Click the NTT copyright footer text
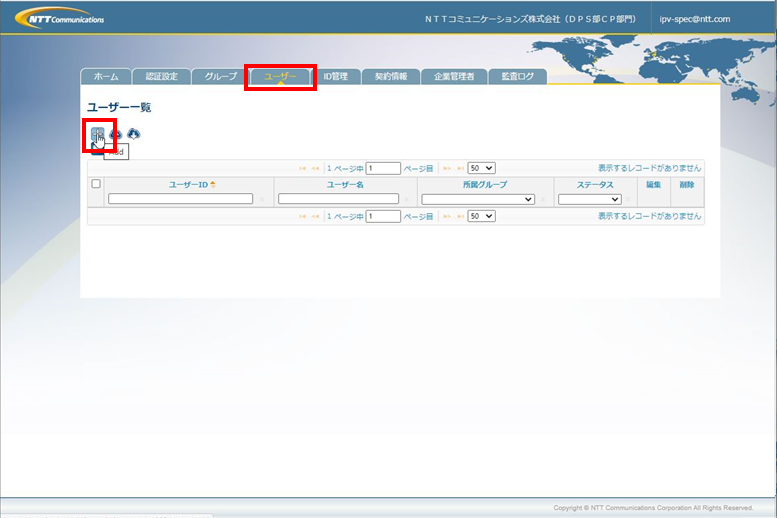The width and height of the screenshot is (777, 518). point(653,508)
